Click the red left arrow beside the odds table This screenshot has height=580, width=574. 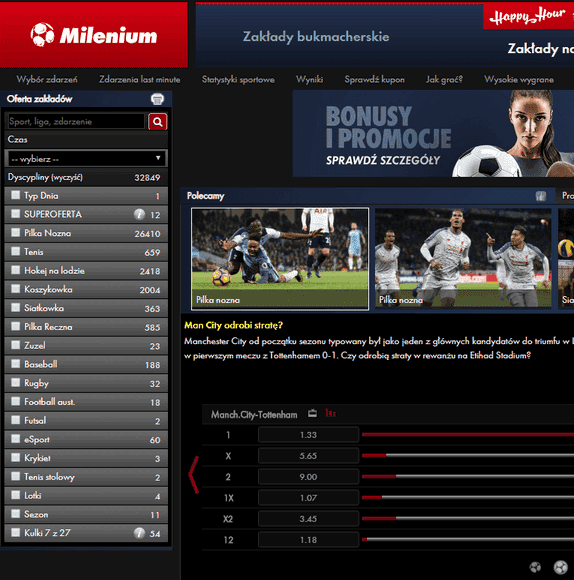pyautogui.click(x=193, y=475)
